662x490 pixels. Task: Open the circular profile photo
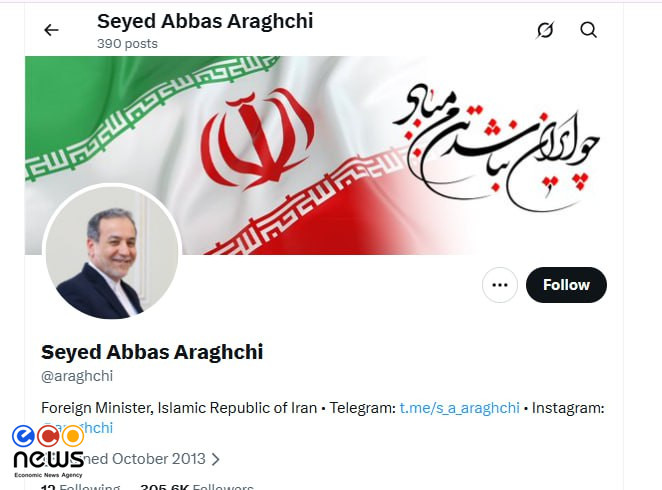click(112, 253)
